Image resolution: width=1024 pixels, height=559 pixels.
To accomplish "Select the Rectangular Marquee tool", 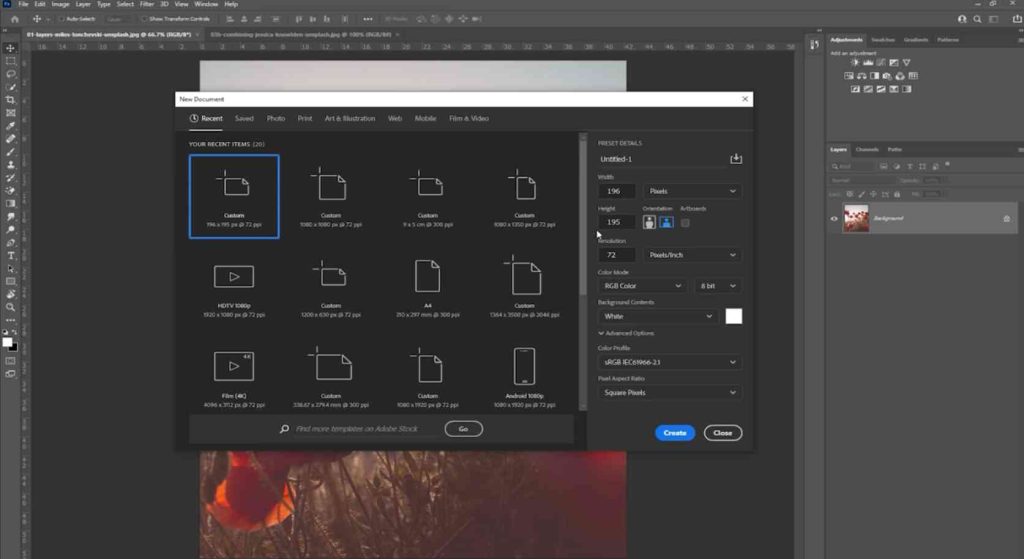I will pyautogui.click(x=10, y=61).
